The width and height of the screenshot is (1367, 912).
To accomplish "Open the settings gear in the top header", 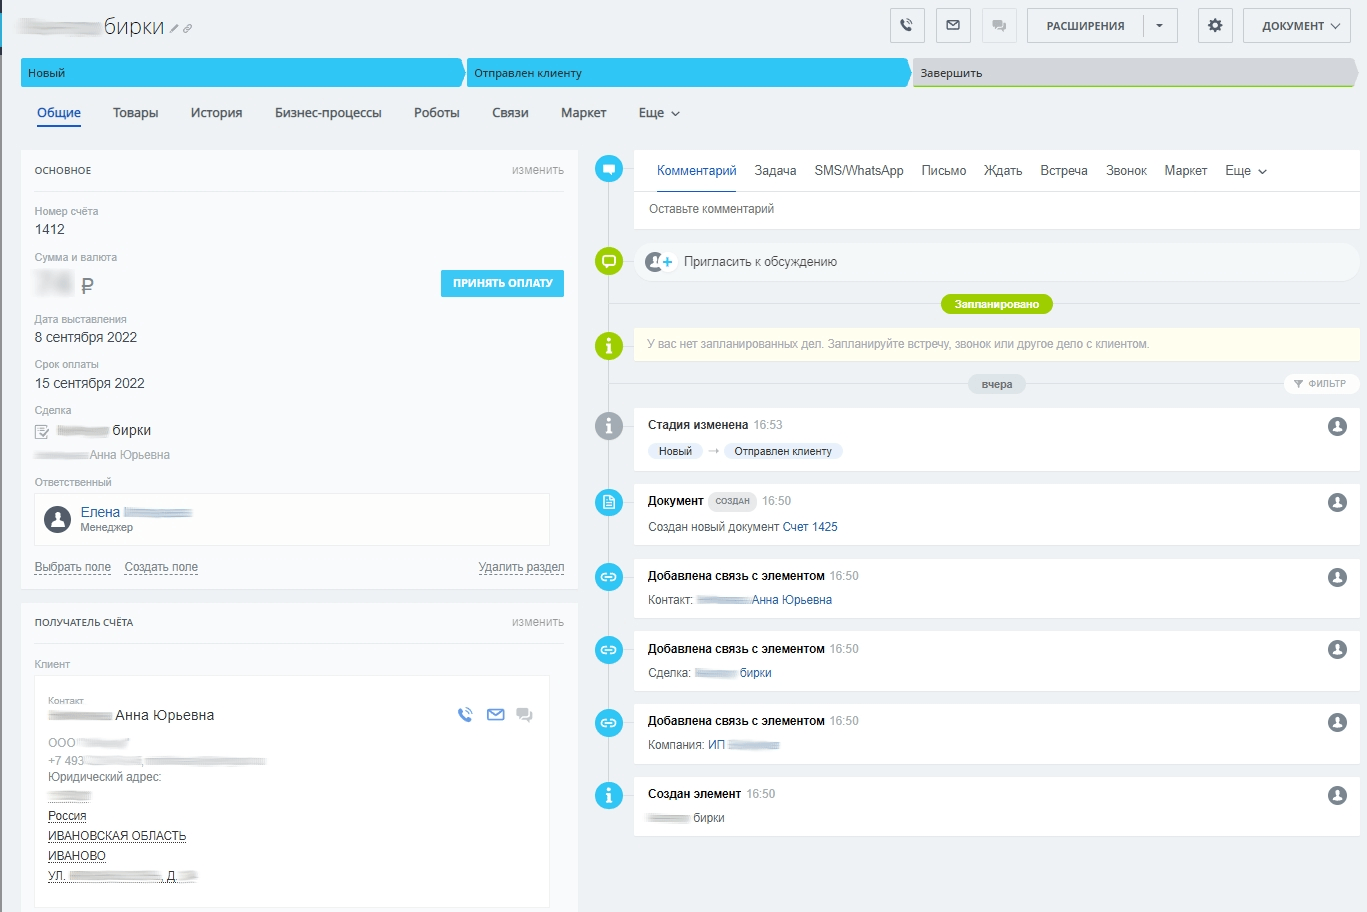I will tap(1215, 26).
